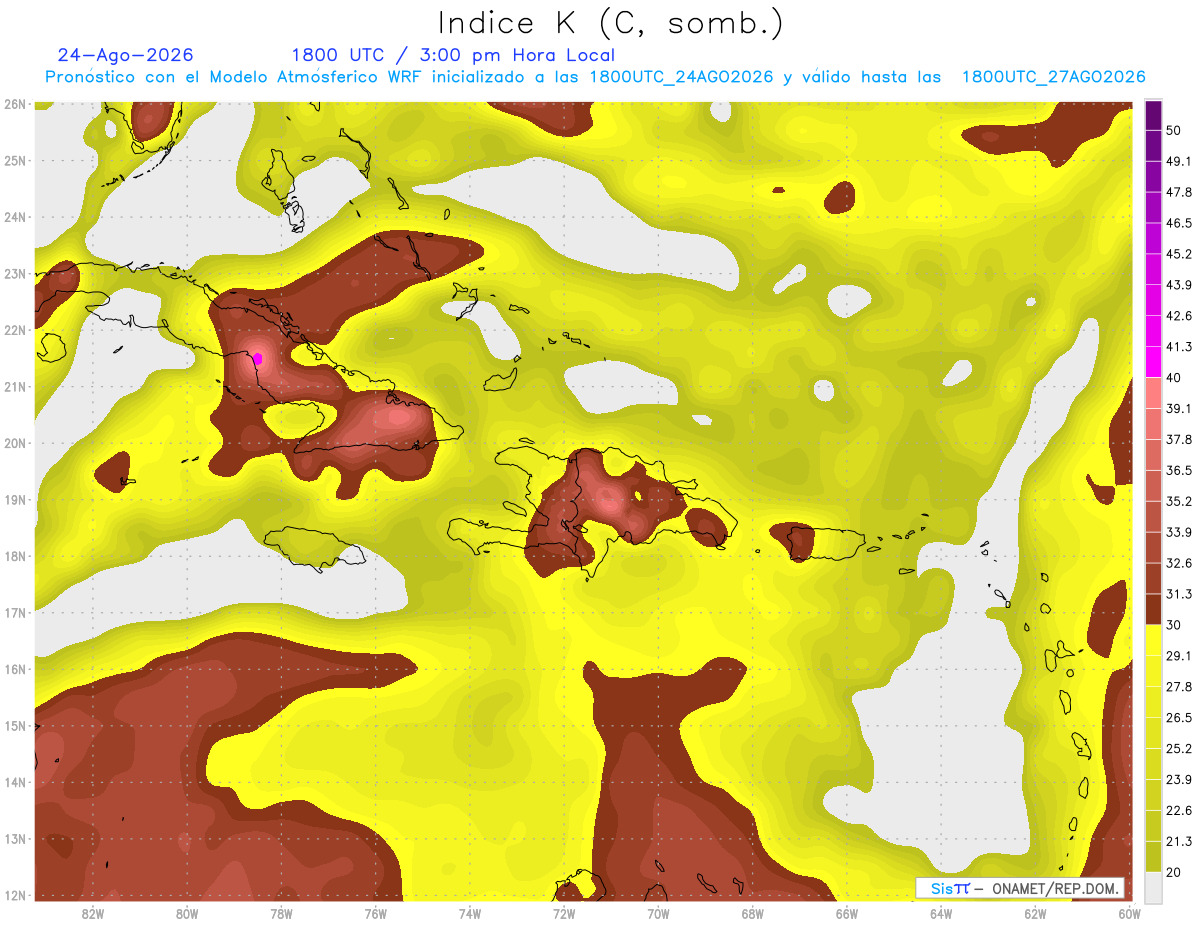Click the colorbar value '37.8'
Image resolution: width=1200 pixels, height=927 pixels.
point(1179,439)
